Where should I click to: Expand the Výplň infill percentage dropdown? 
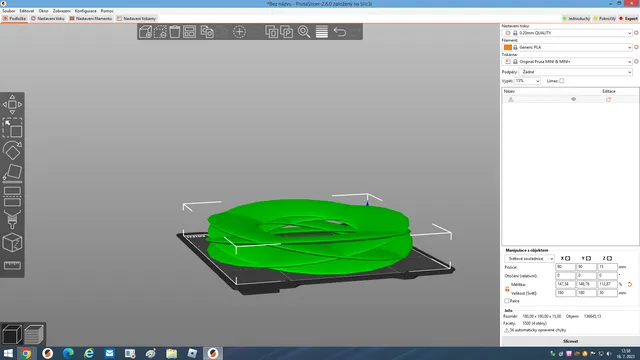[527, 81]
